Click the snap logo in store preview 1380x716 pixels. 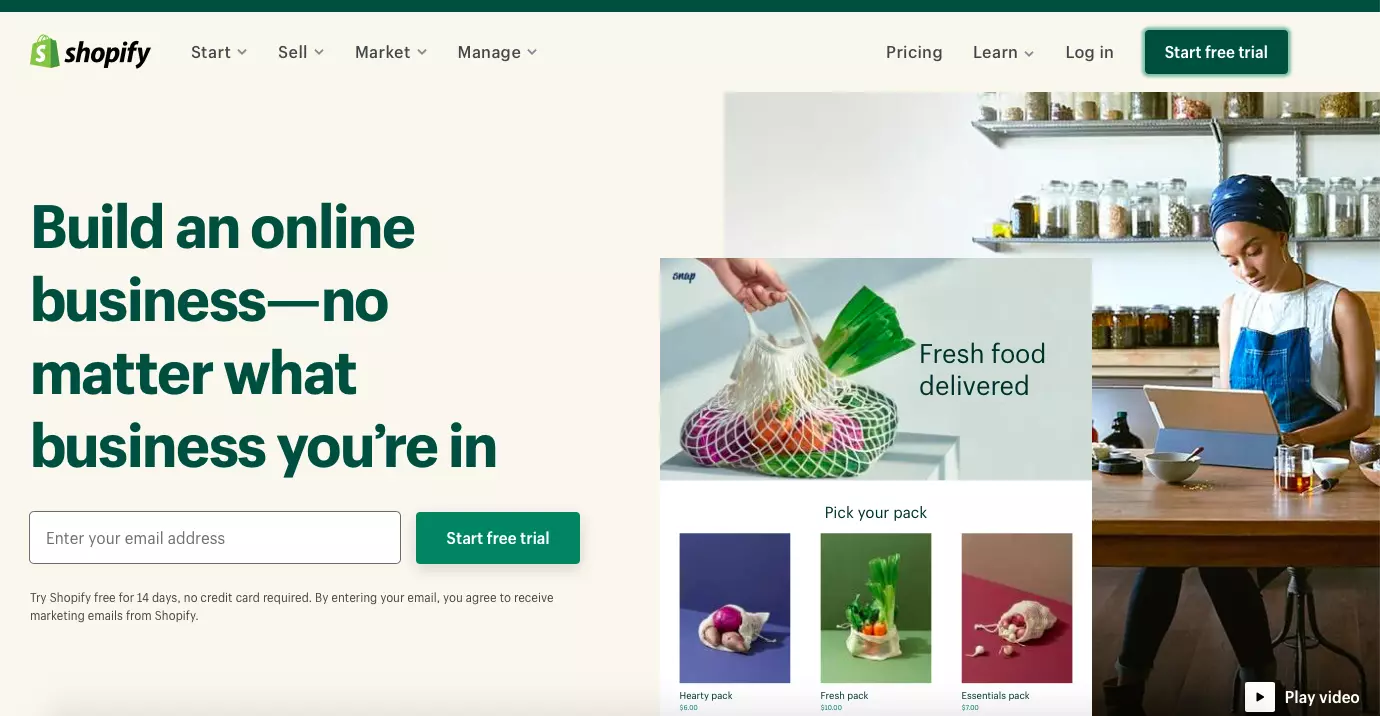[684, 276]
